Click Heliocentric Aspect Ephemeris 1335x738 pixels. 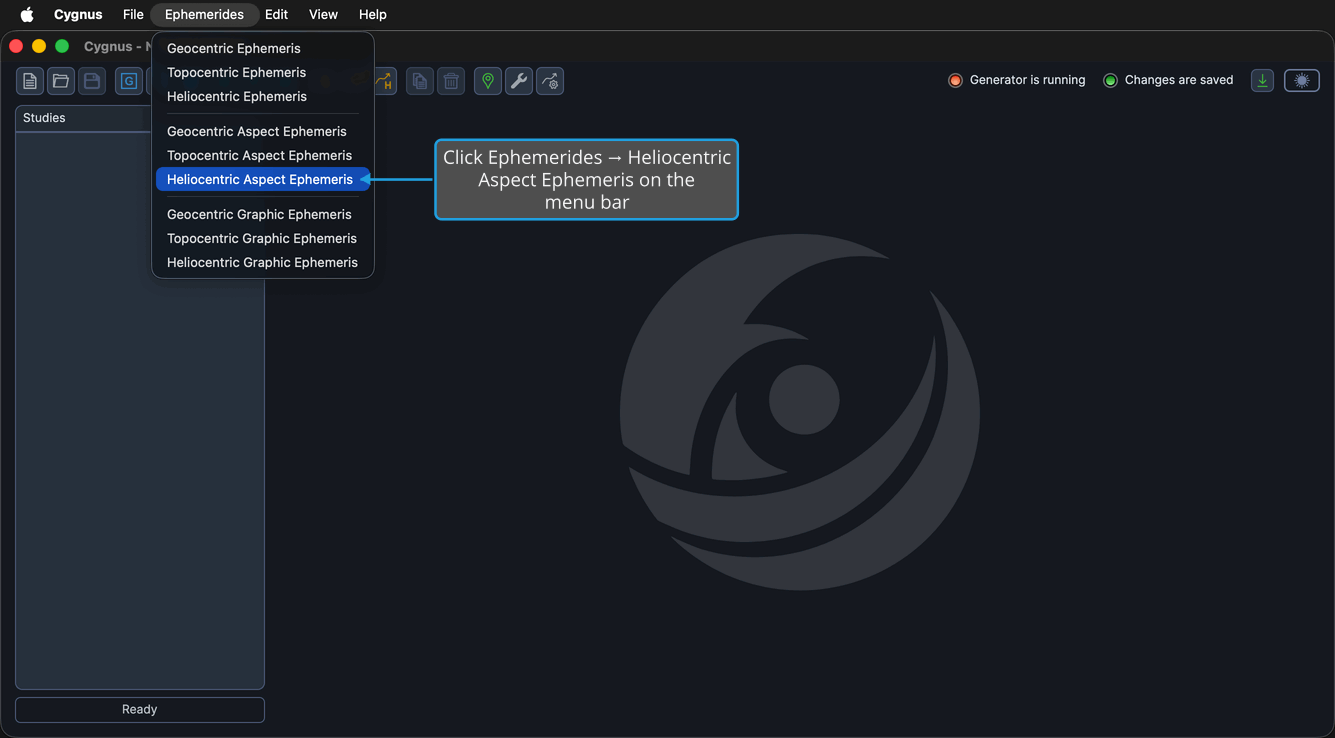[x=263, y=179]
